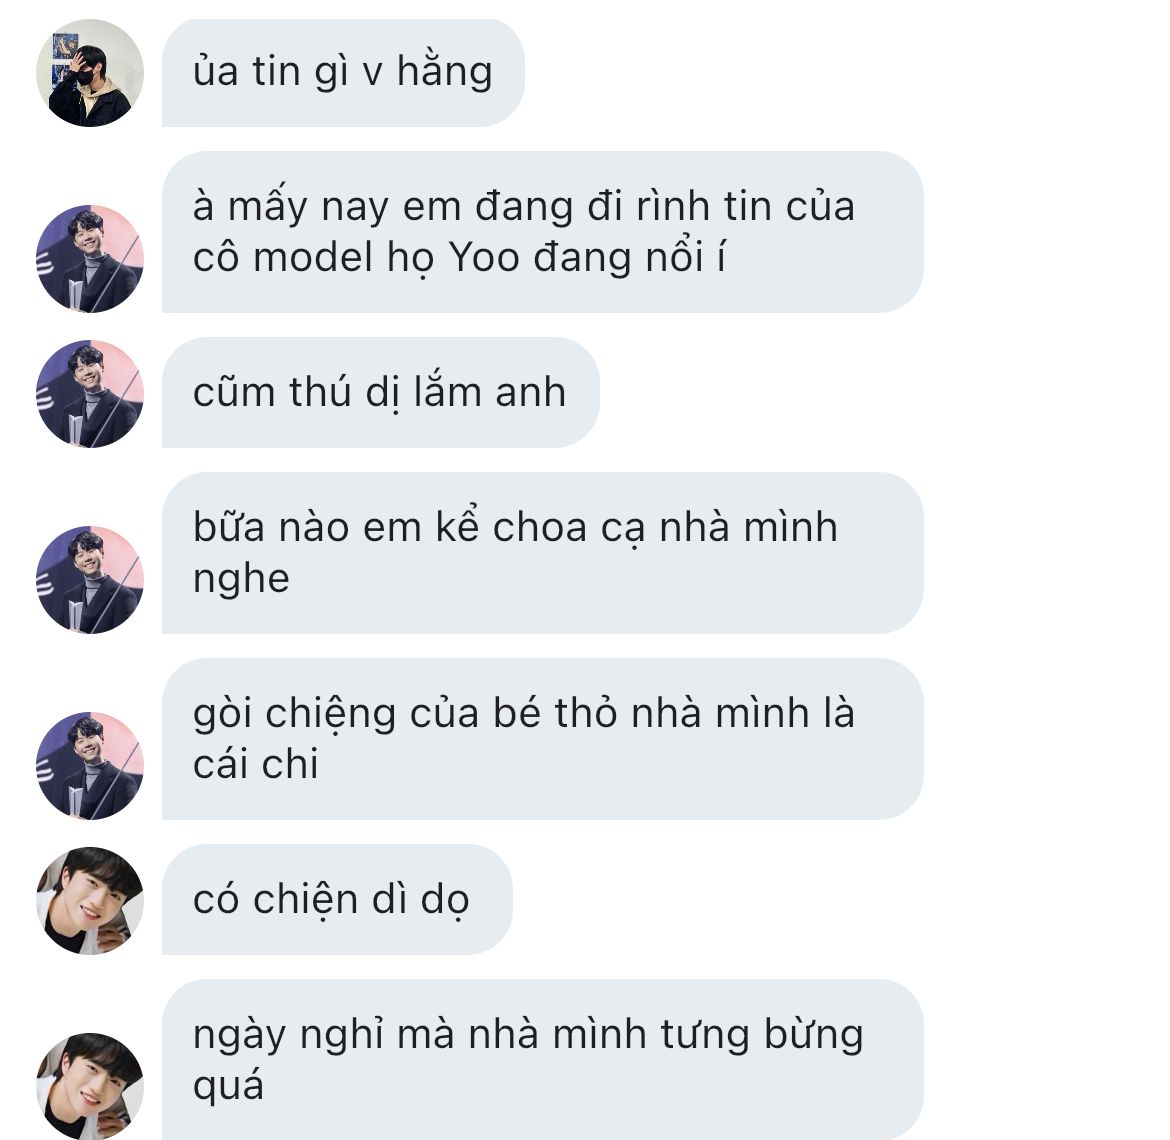
Task: Click the word "hằng" in the first message
Action: click(x=445, y=73)
